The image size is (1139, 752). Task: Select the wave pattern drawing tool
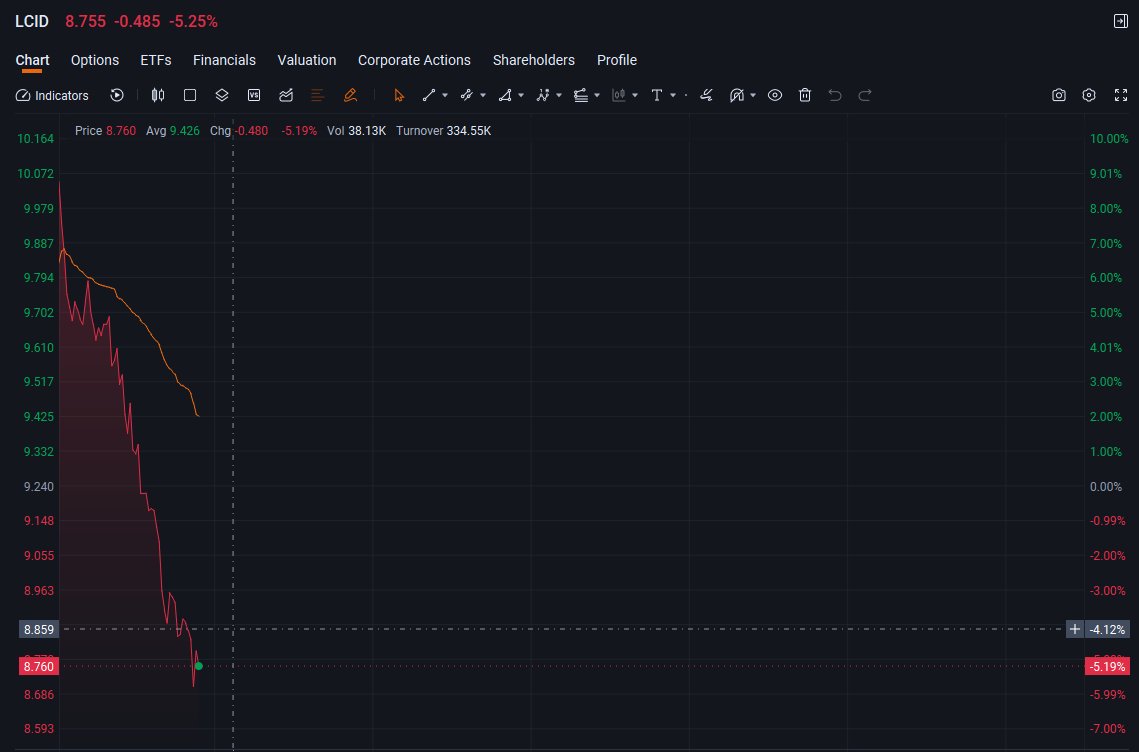click(x=543, y=95)
